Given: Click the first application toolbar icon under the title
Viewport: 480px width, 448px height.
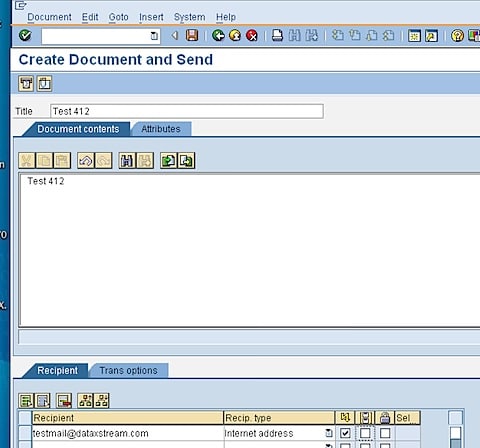Looking at the screenshot, I should click(x=26, y=83).
